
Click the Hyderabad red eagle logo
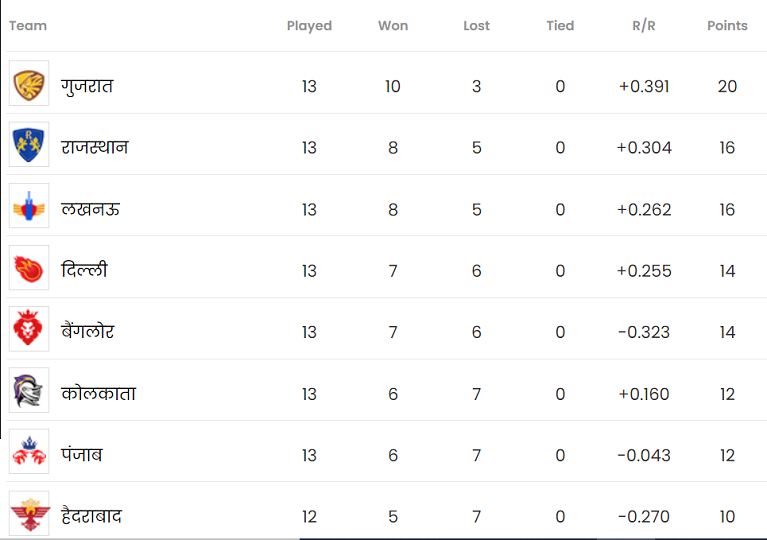(29, 514)
